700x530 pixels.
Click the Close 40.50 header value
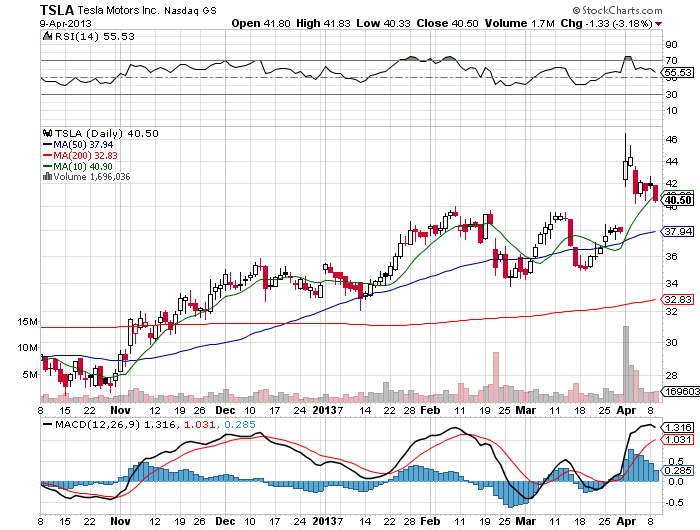(447, 23)
